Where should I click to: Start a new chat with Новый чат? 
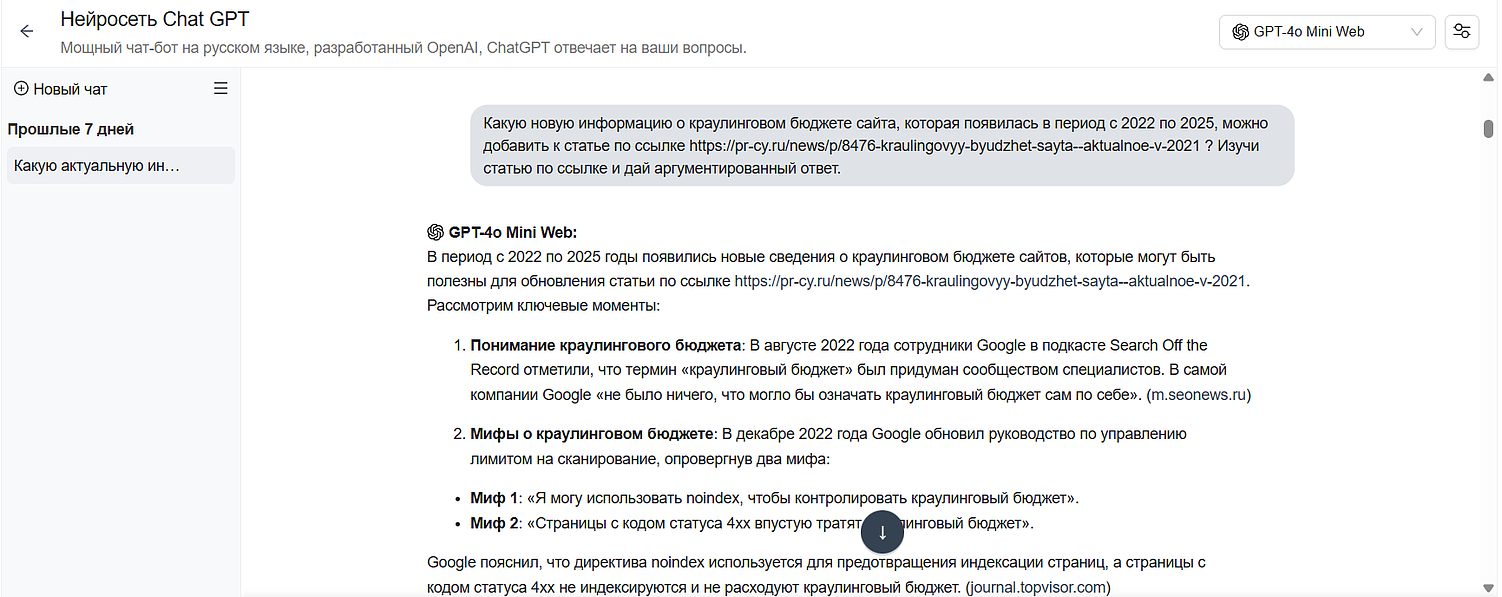click(x=61, y=89)
